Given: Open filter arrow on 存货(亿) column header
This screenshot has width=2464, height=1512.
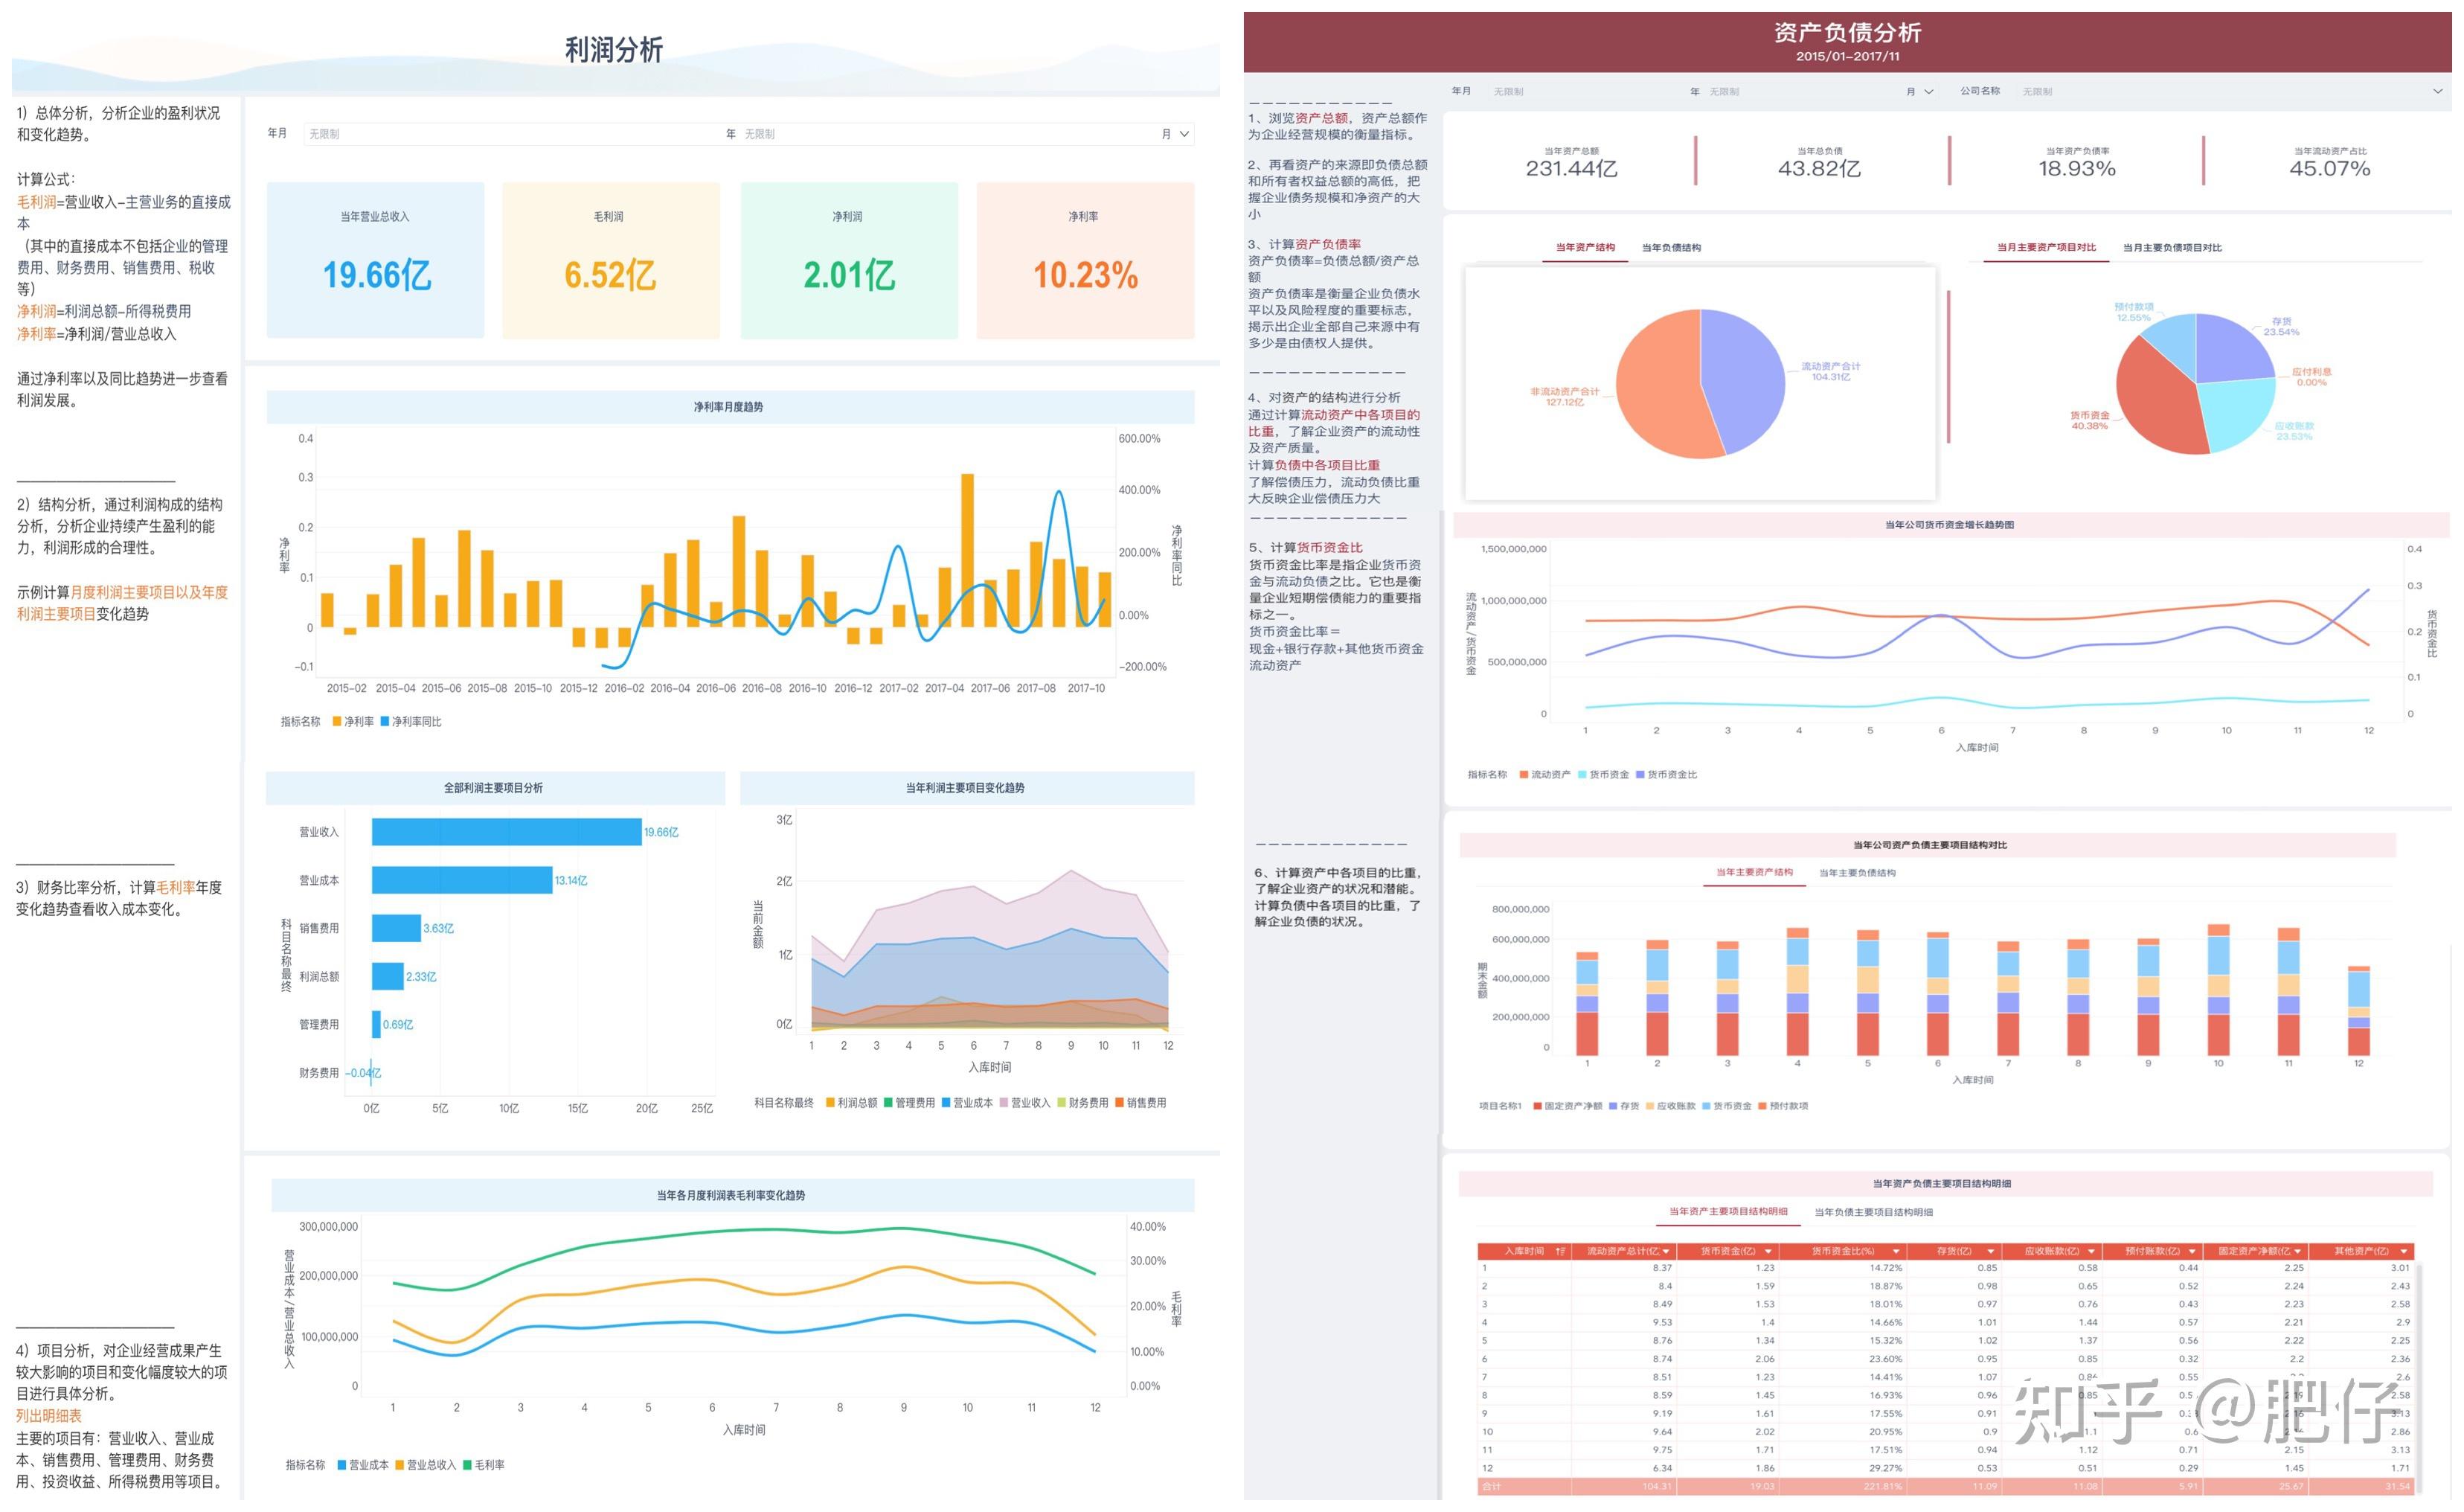Looking at the screenshot, I should coord(1991,1251).
